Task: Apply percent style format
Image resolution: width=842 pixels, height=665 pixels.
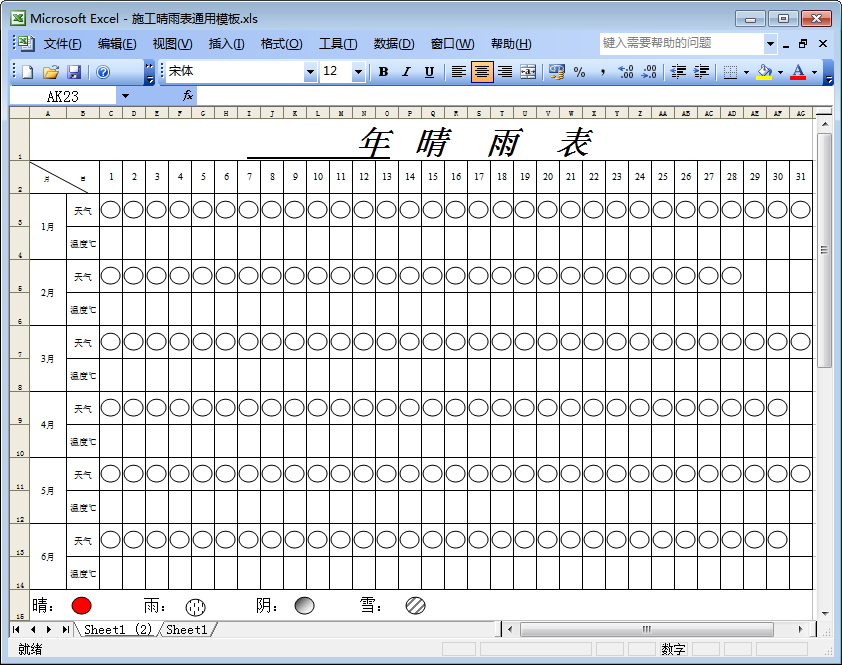Action: 579,72
